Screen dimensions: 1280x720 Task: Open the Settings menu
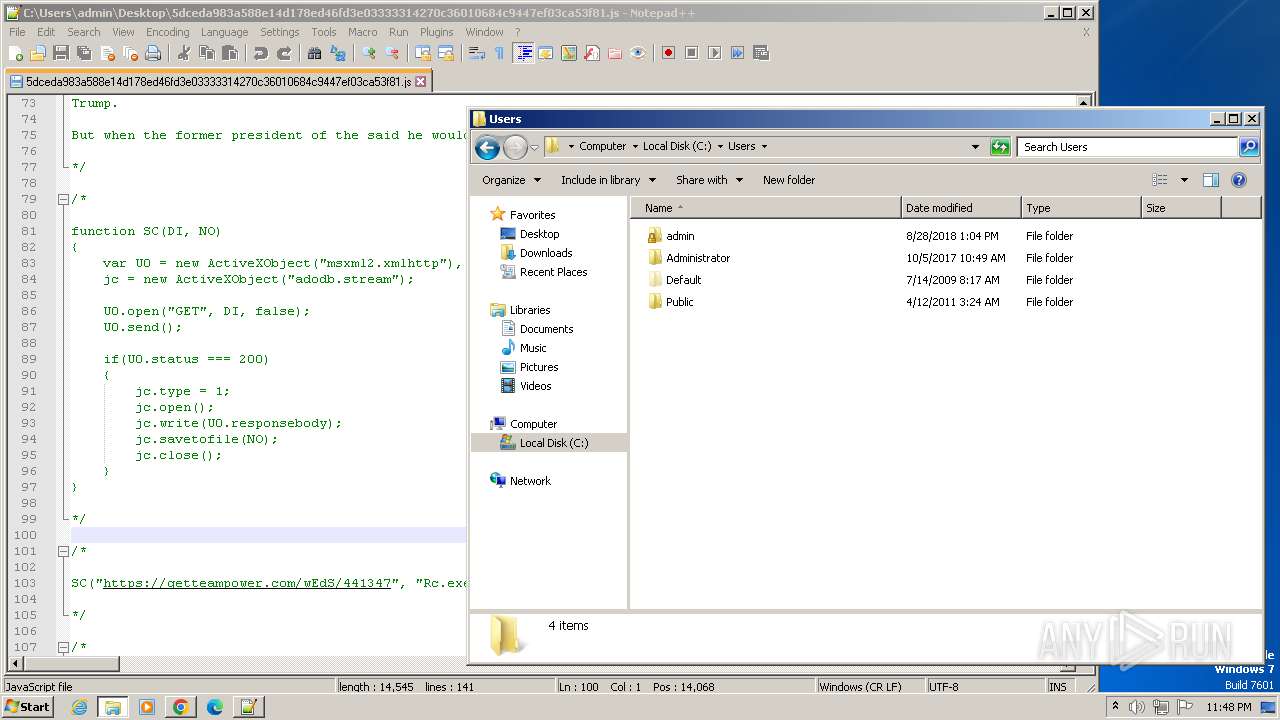pos(280,32)
